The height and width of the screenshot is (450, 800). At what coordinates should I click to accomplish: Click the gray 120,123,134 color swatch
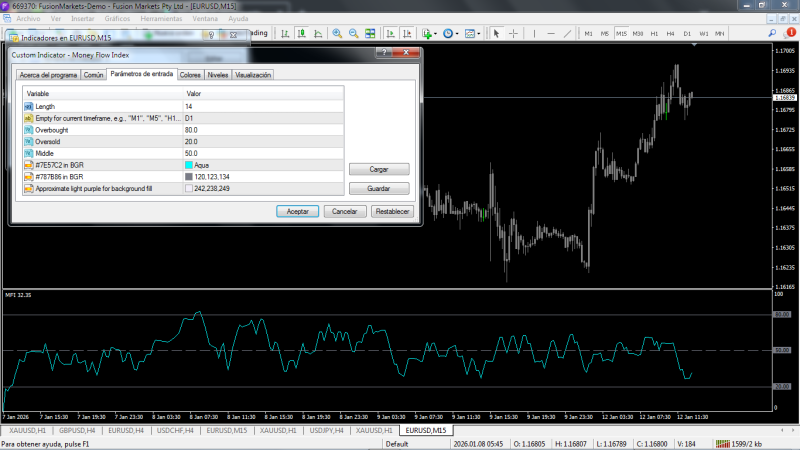click(x=189, y=177)
